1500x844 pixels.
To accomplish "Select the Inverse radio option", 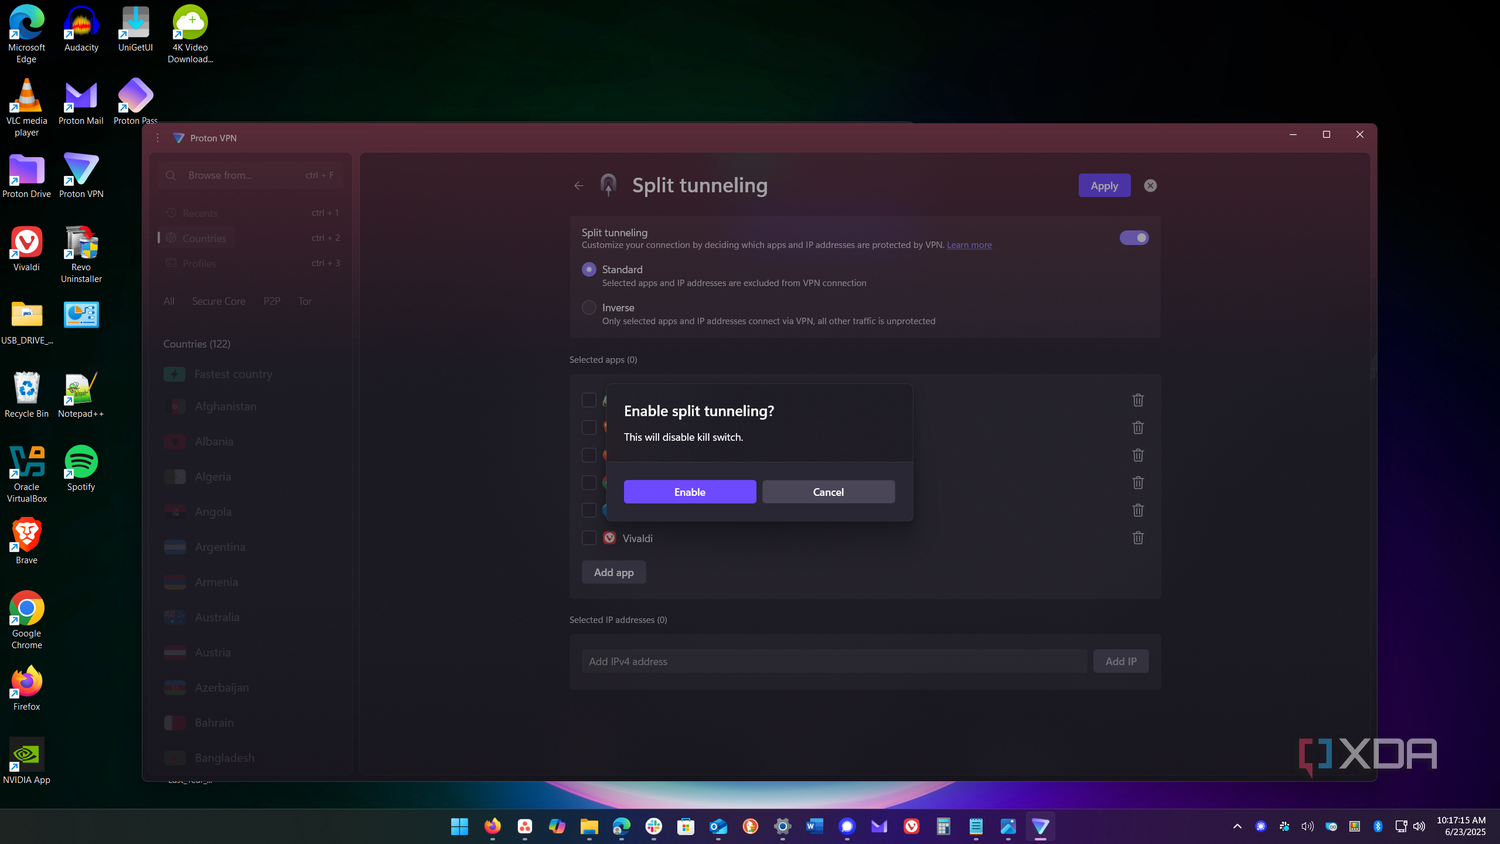I will [x=589, y=307].
